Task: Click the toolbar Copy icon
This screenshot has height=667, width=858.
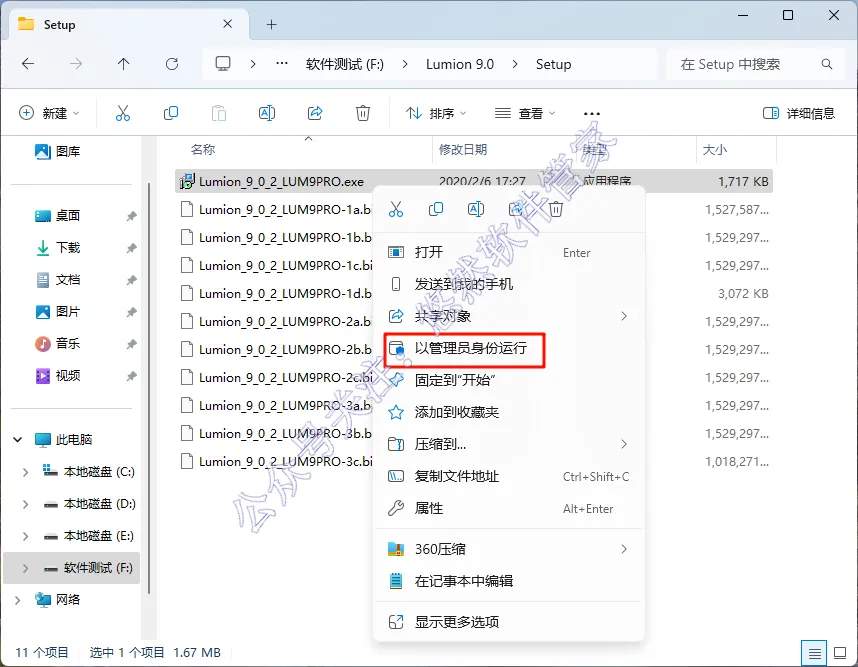Action: [x=171, y=113]
